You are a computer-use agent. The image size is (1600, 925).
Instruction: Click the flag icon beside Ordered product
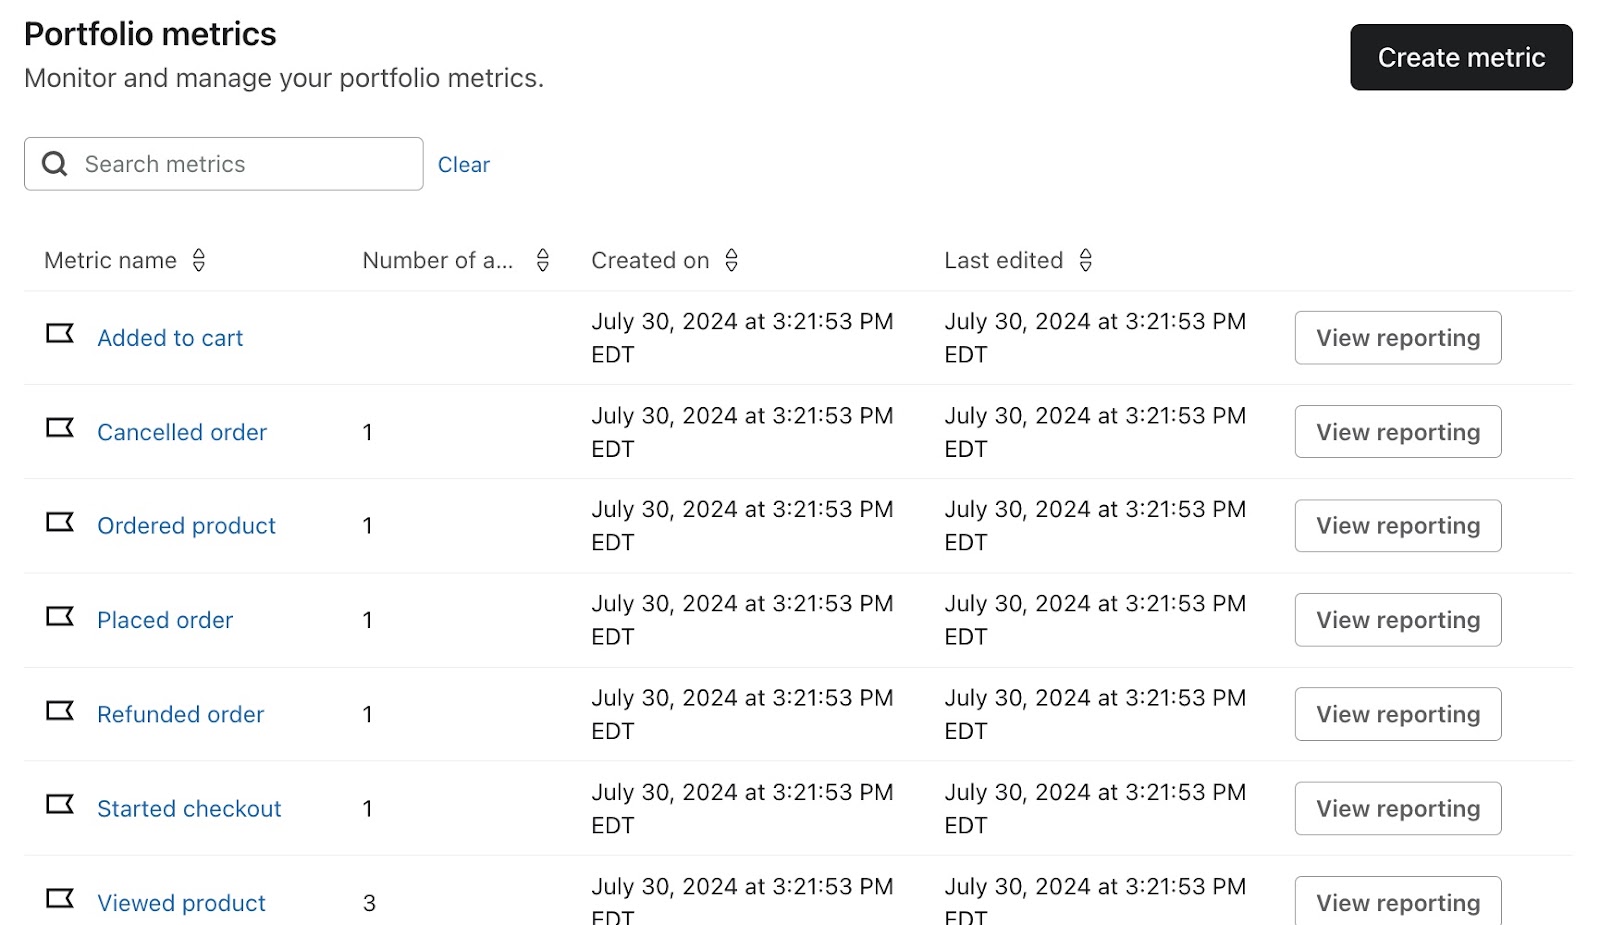pyautogui.click(x=60, y=522)
